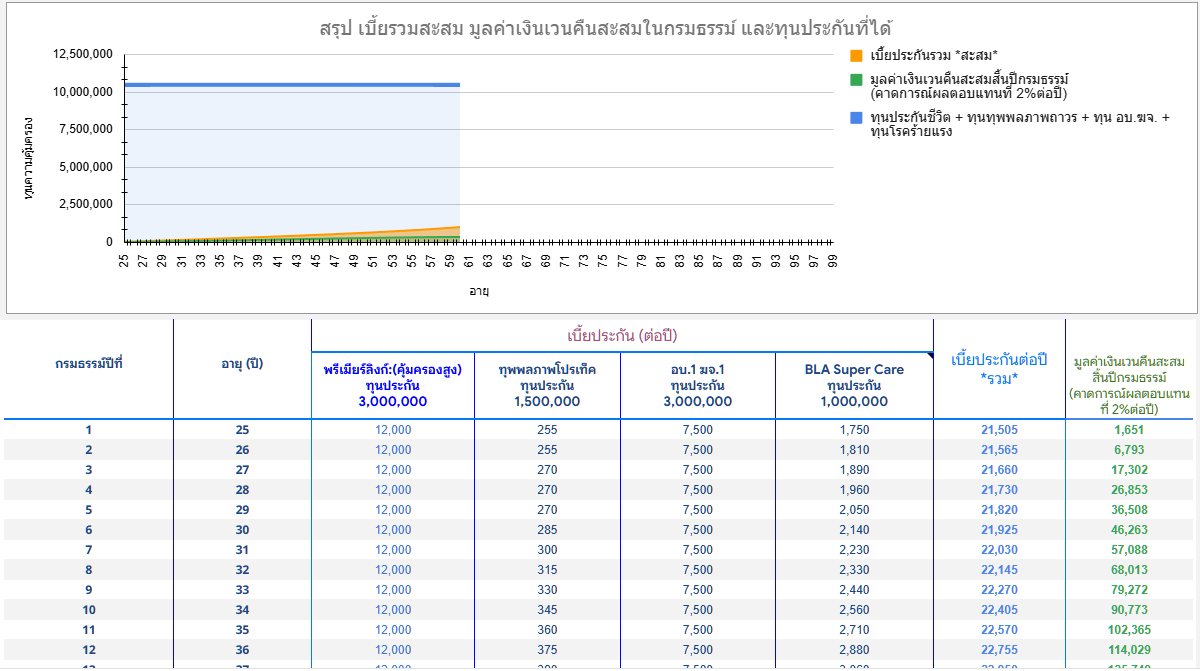
Task: Click the green legend swatch for มูลค่าเงินเวนคืนสะสม
Action: pyautogui.click(x=856, y=79)
